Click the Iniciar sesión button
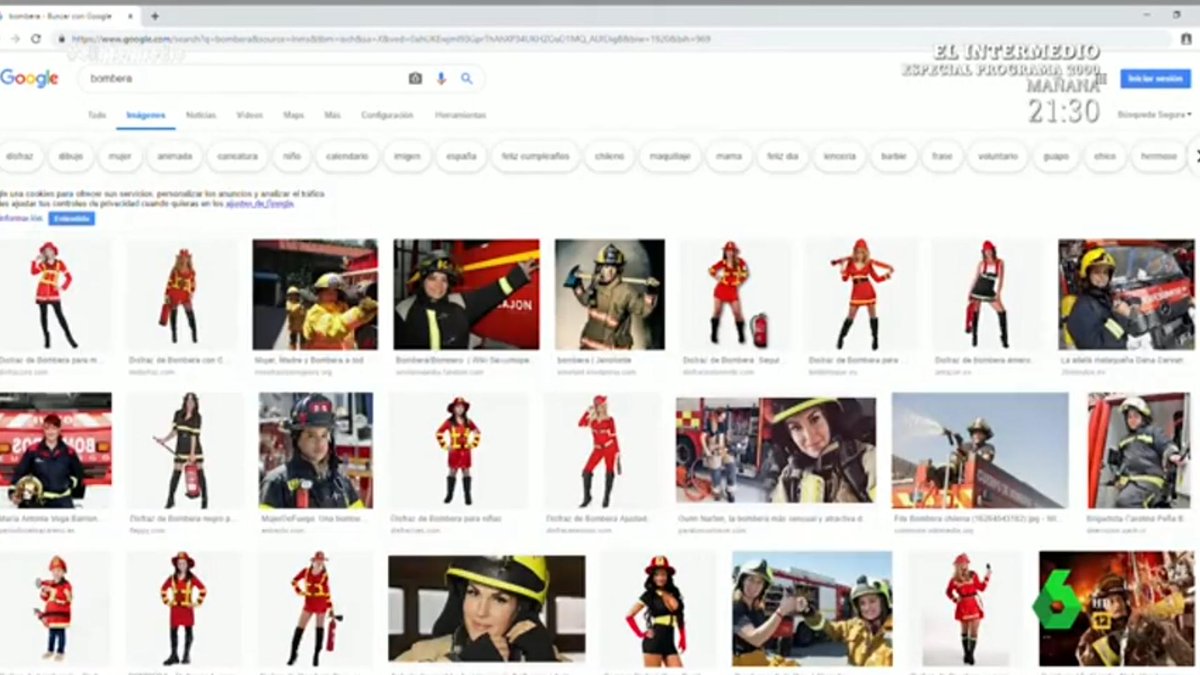 click(x=1155, y=78)
